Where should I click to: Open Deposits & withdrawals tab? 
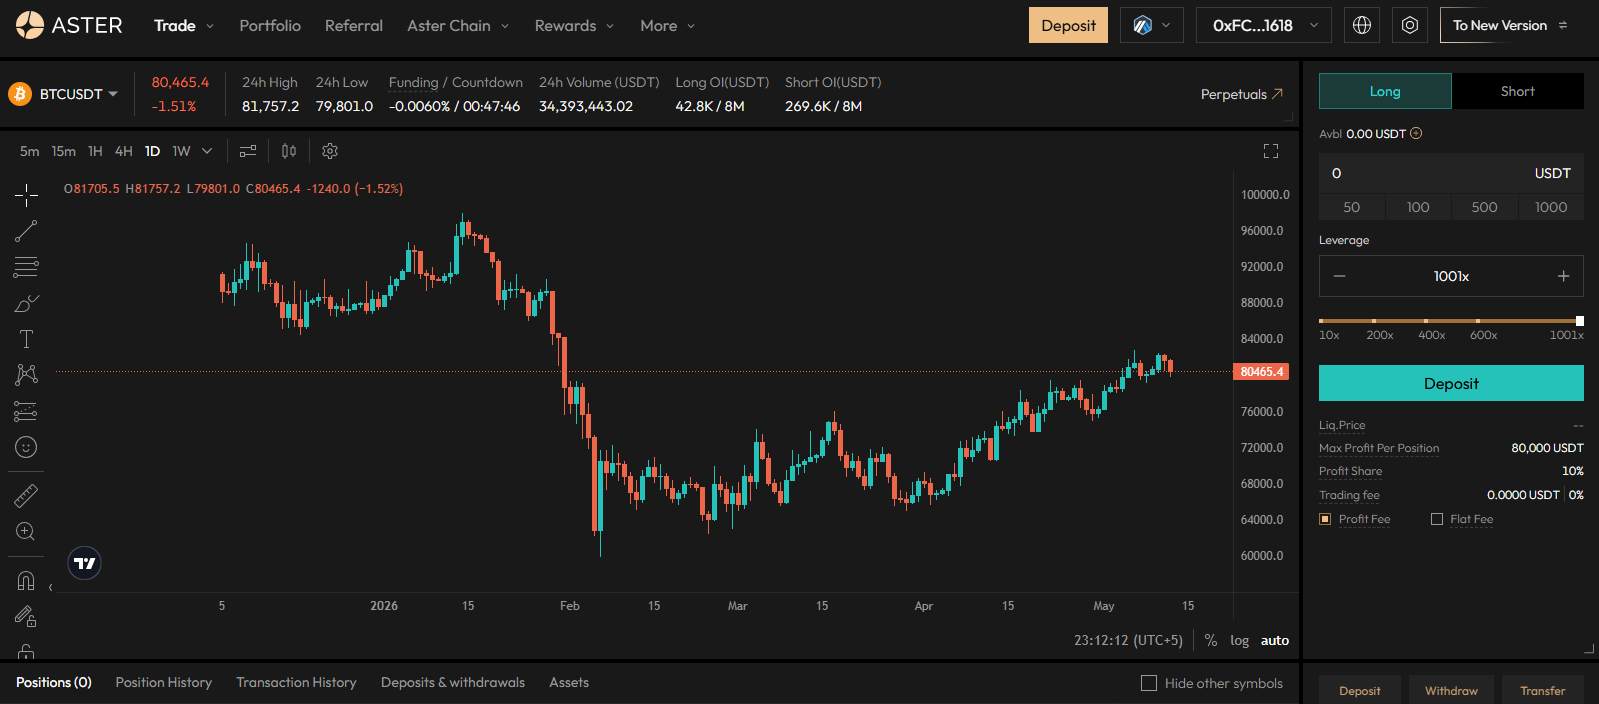coord(453,683)
